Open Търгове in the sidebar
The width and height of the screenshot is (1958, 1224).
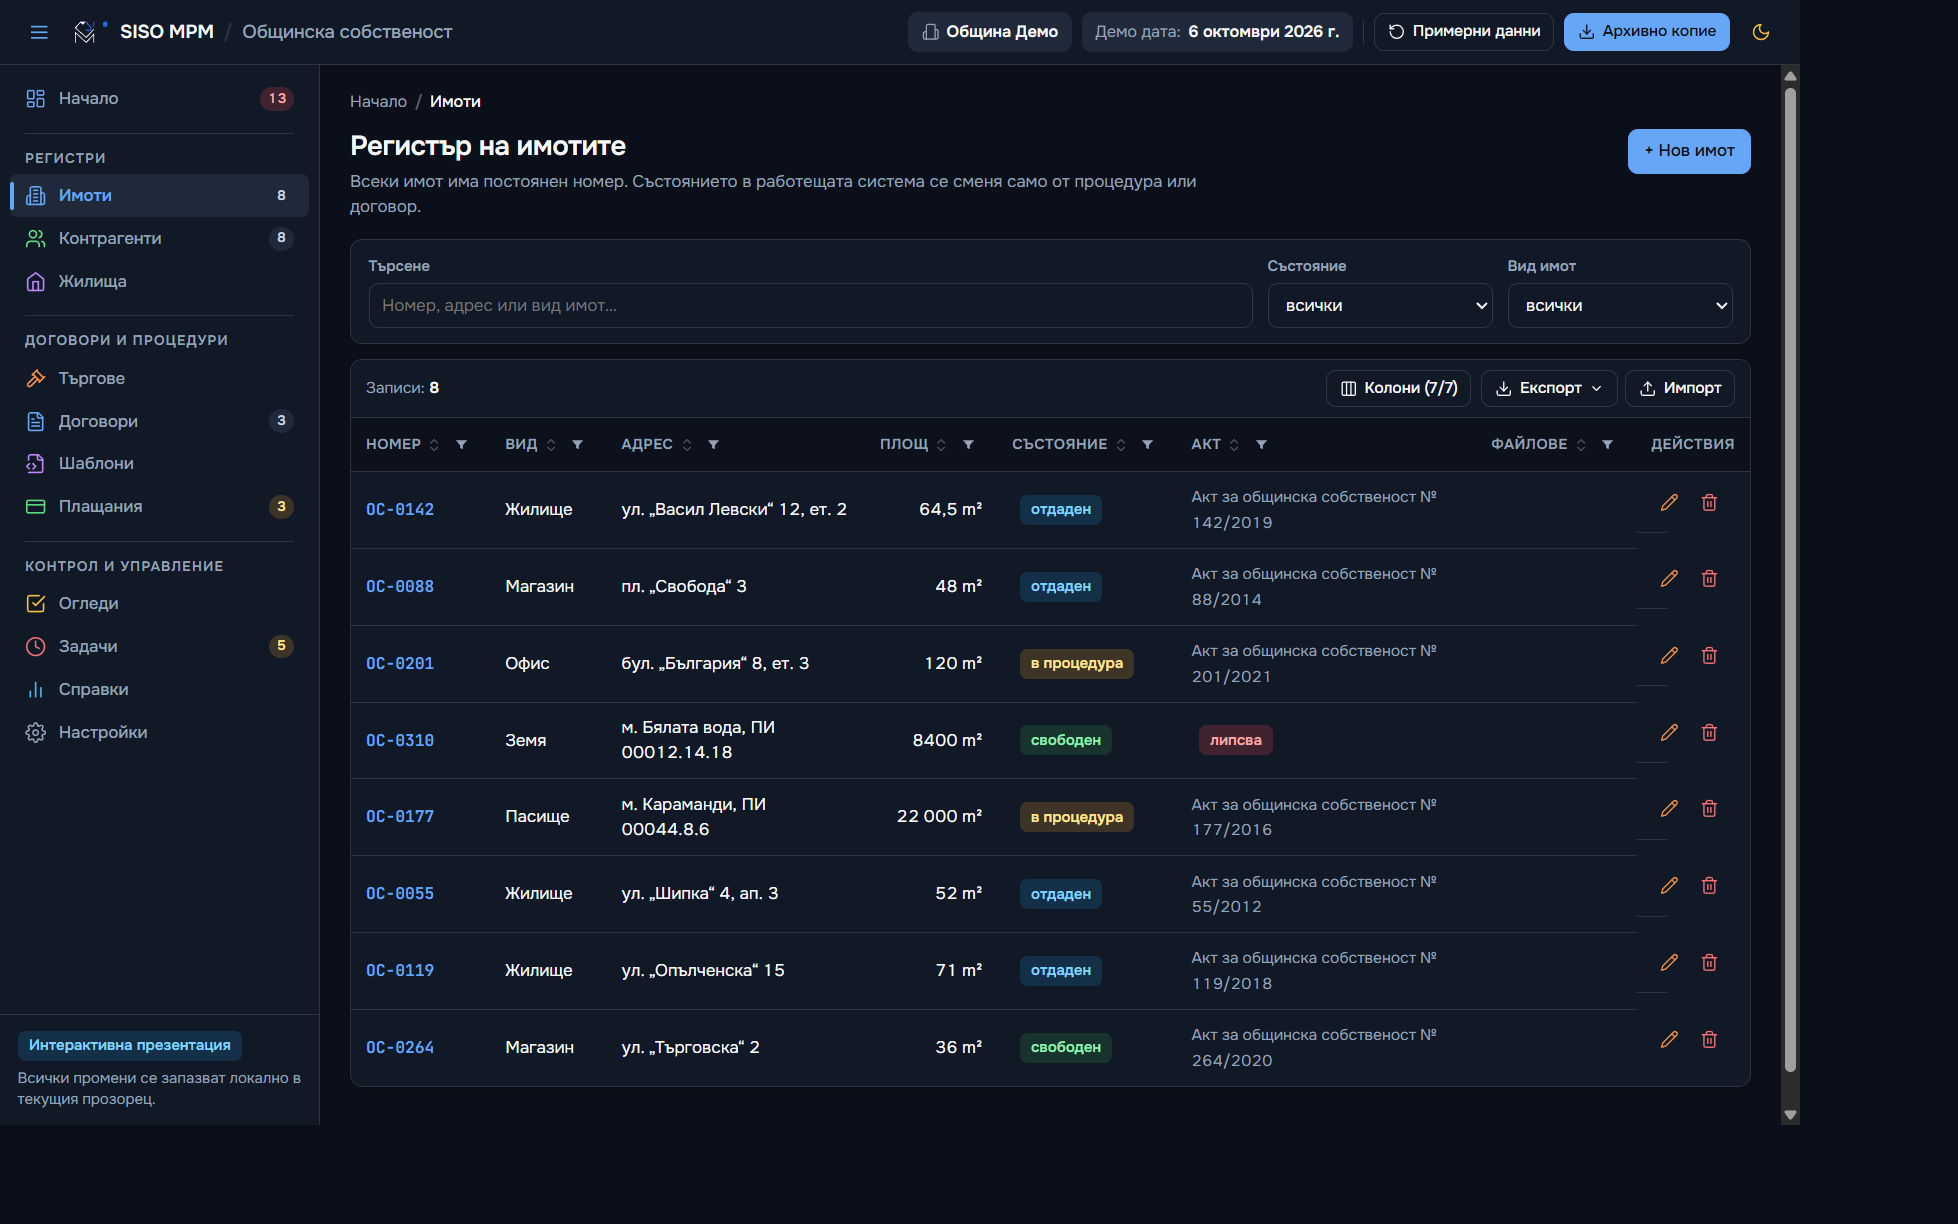pyautogui.click(x=159, y=378)
